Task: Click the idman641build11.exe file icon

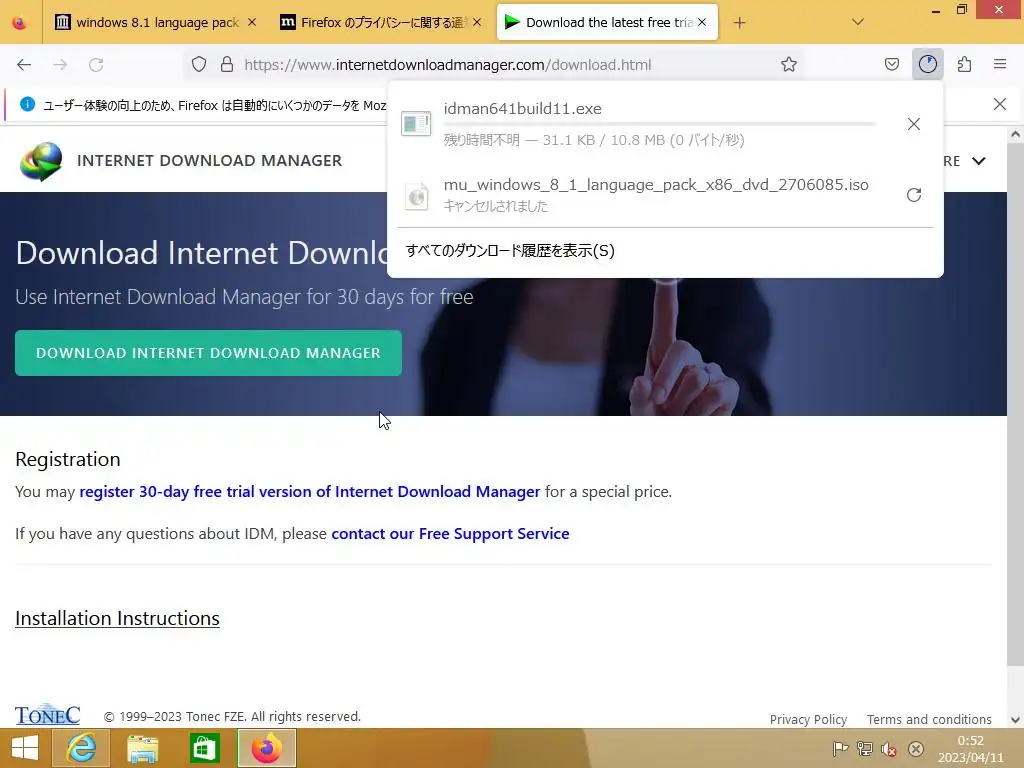Action: (416, 123)
